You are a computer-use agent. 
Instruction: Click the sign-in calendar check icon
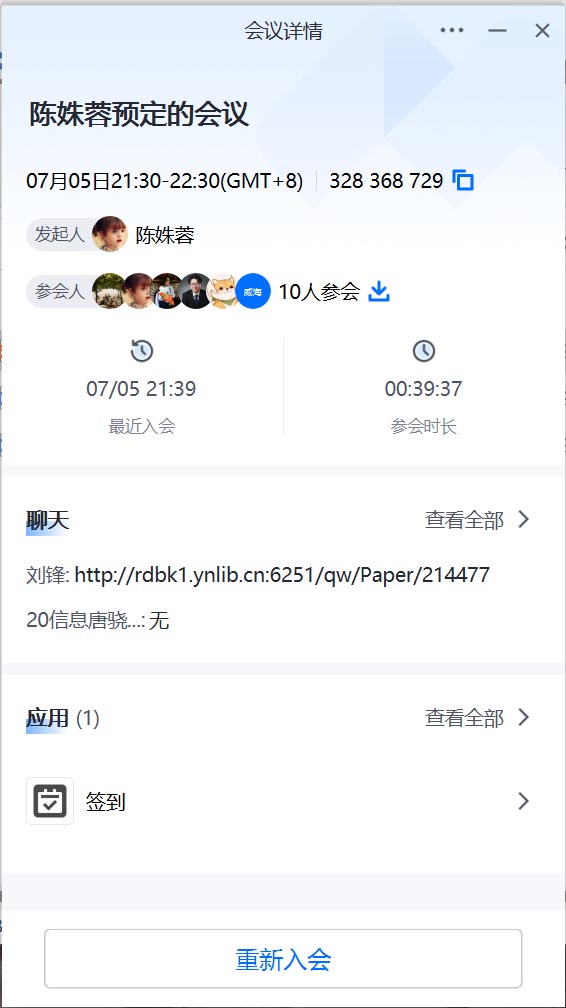pyautogui.click(x=50, y=801)
